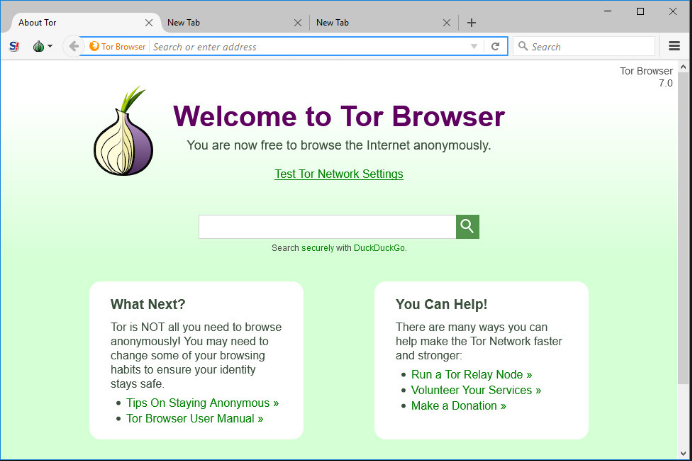
Task: Focus the address bar field
Action: [309, 47]
